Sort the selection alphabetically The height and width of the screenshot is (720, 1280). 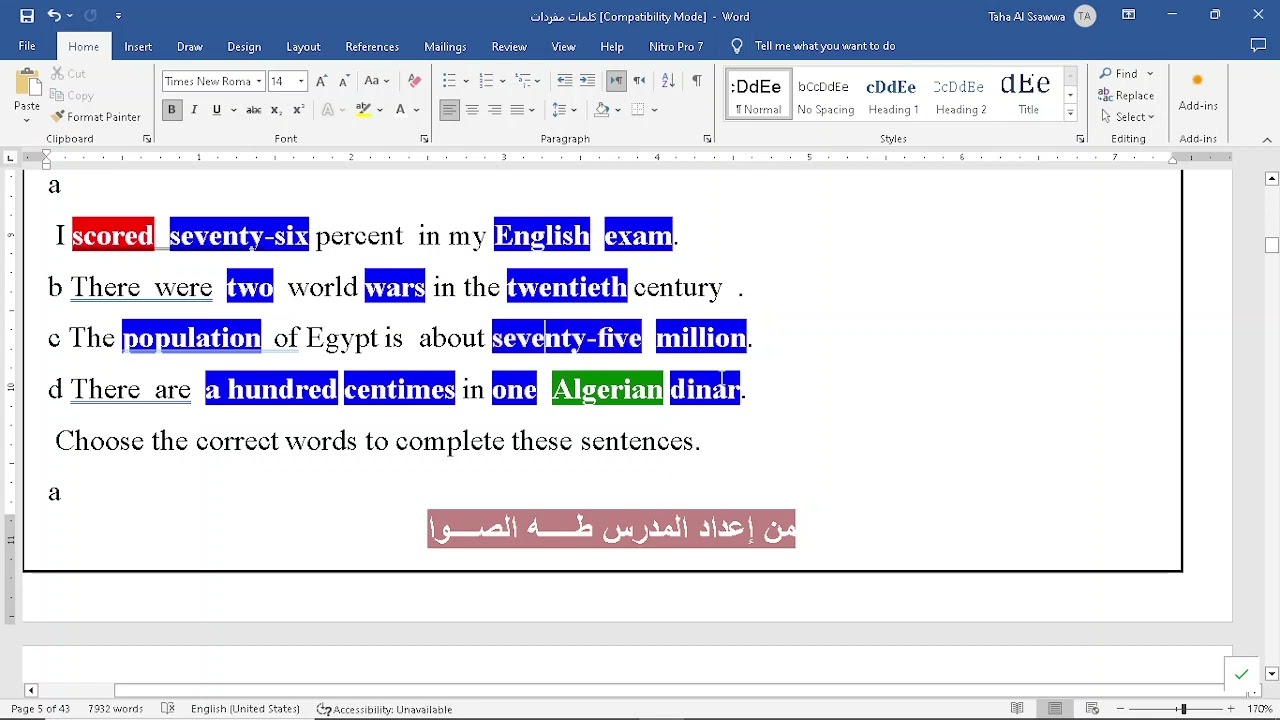(x=669, y=81)
